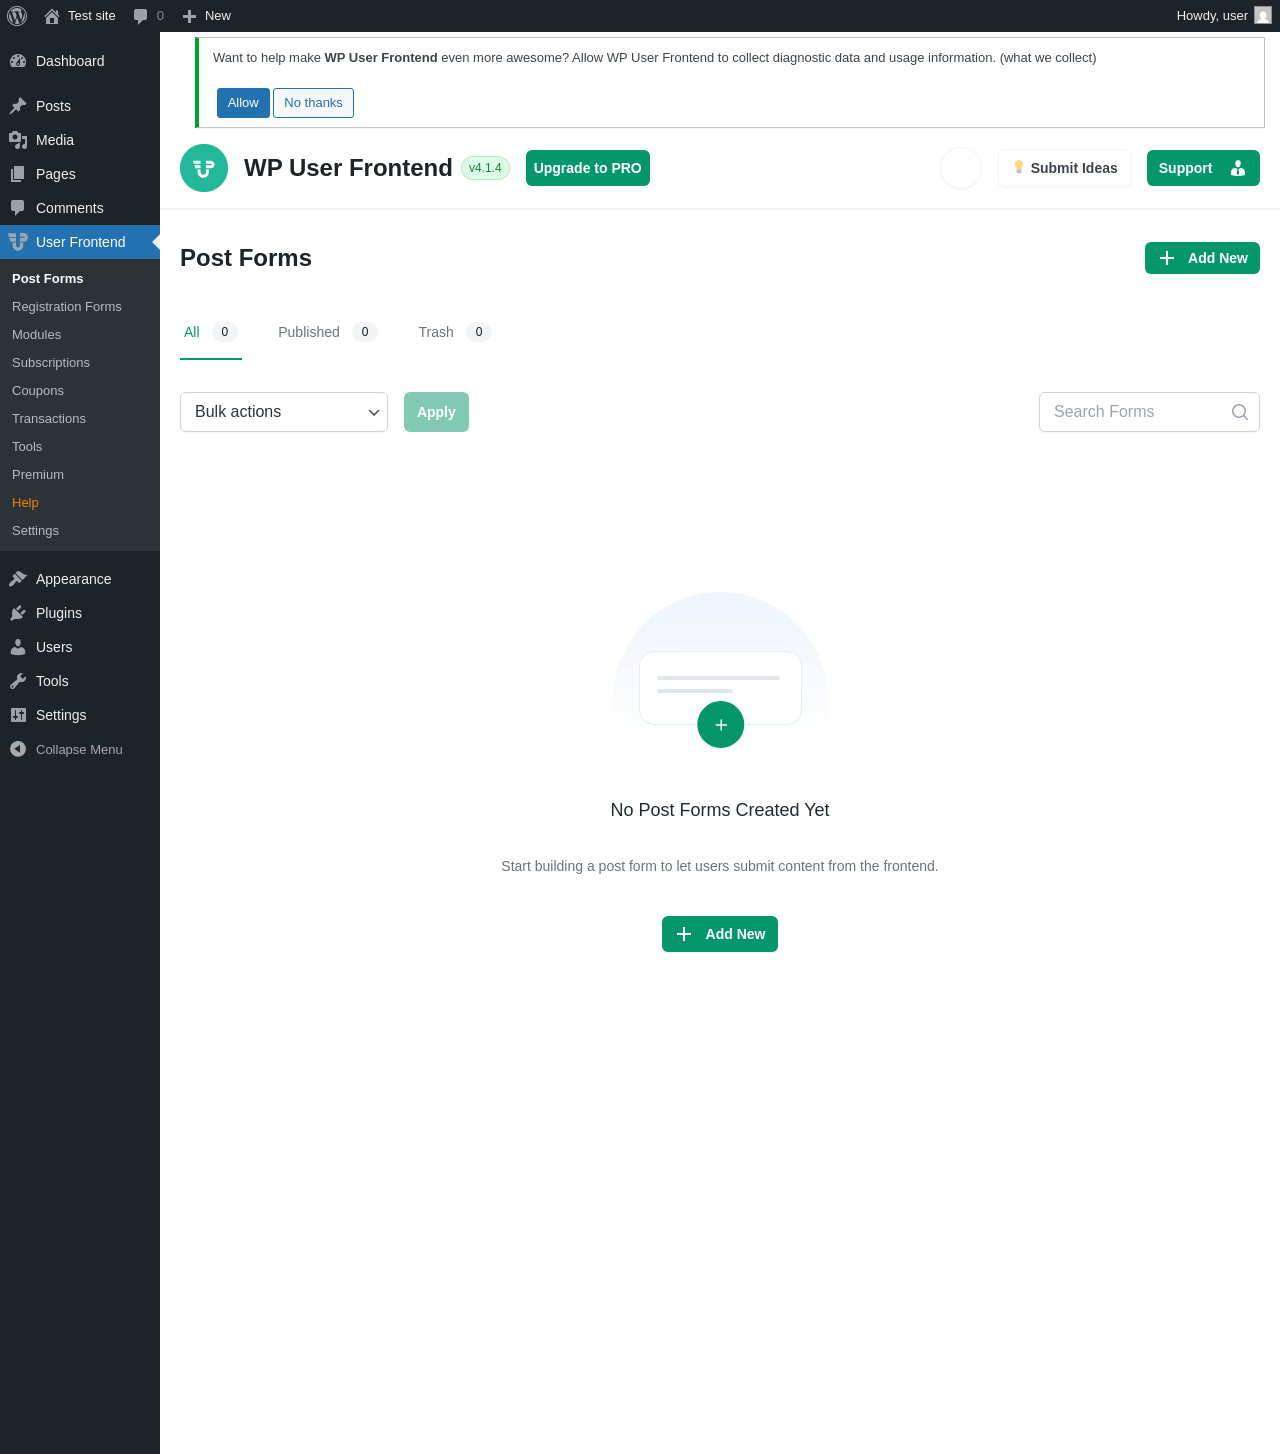Click the Upgrade to PRO button
This screenshot has width=1280, height=1454.
pos(588,168)
